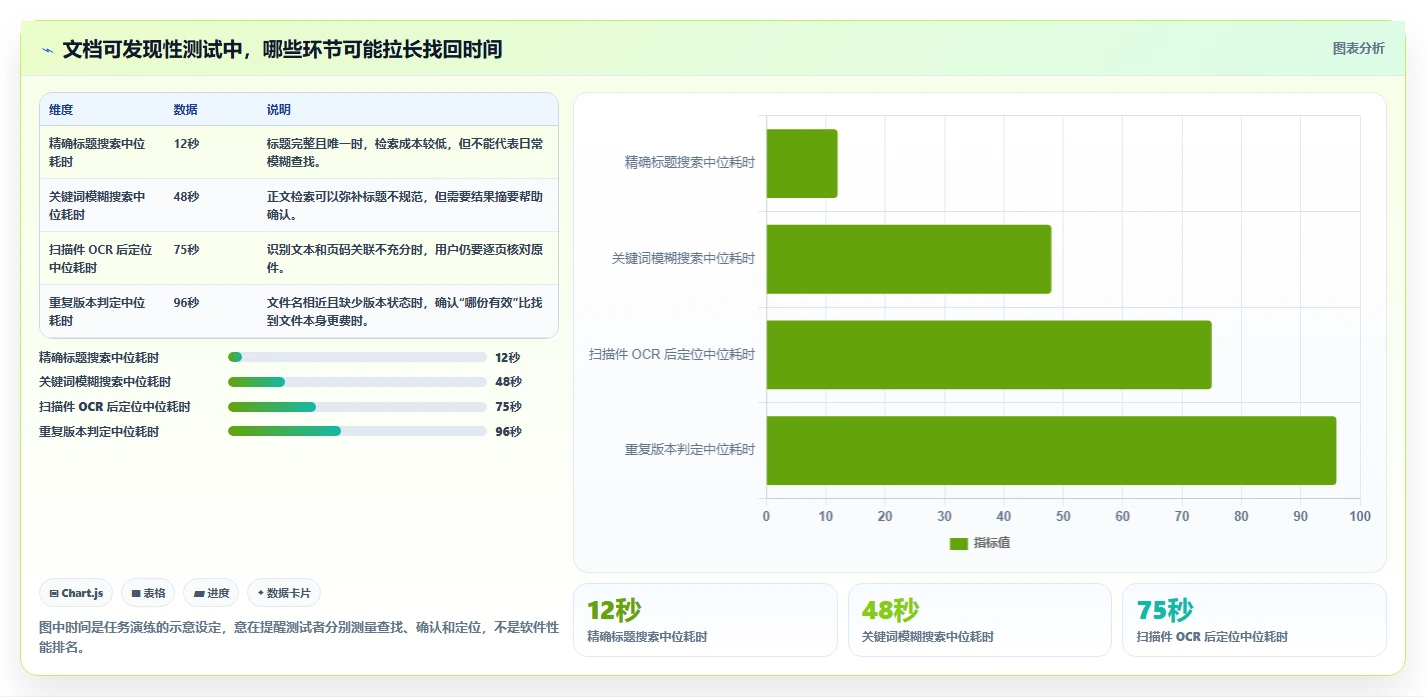
Task: Click the 维度 column header
Action: tap(61, 110)
